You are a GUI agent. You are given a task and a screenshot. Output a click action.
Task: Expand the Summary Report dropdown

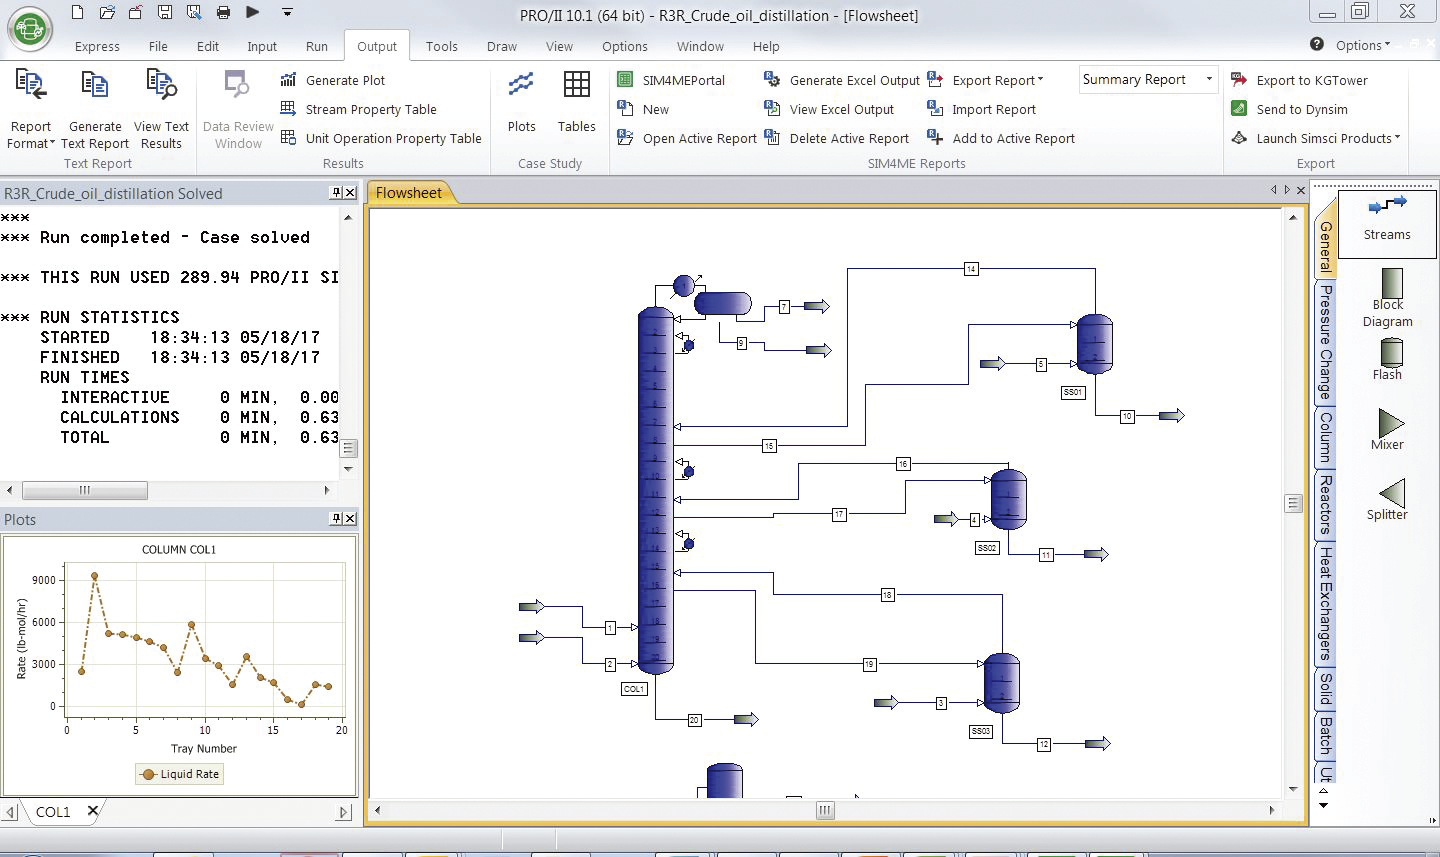[1209, 79]
